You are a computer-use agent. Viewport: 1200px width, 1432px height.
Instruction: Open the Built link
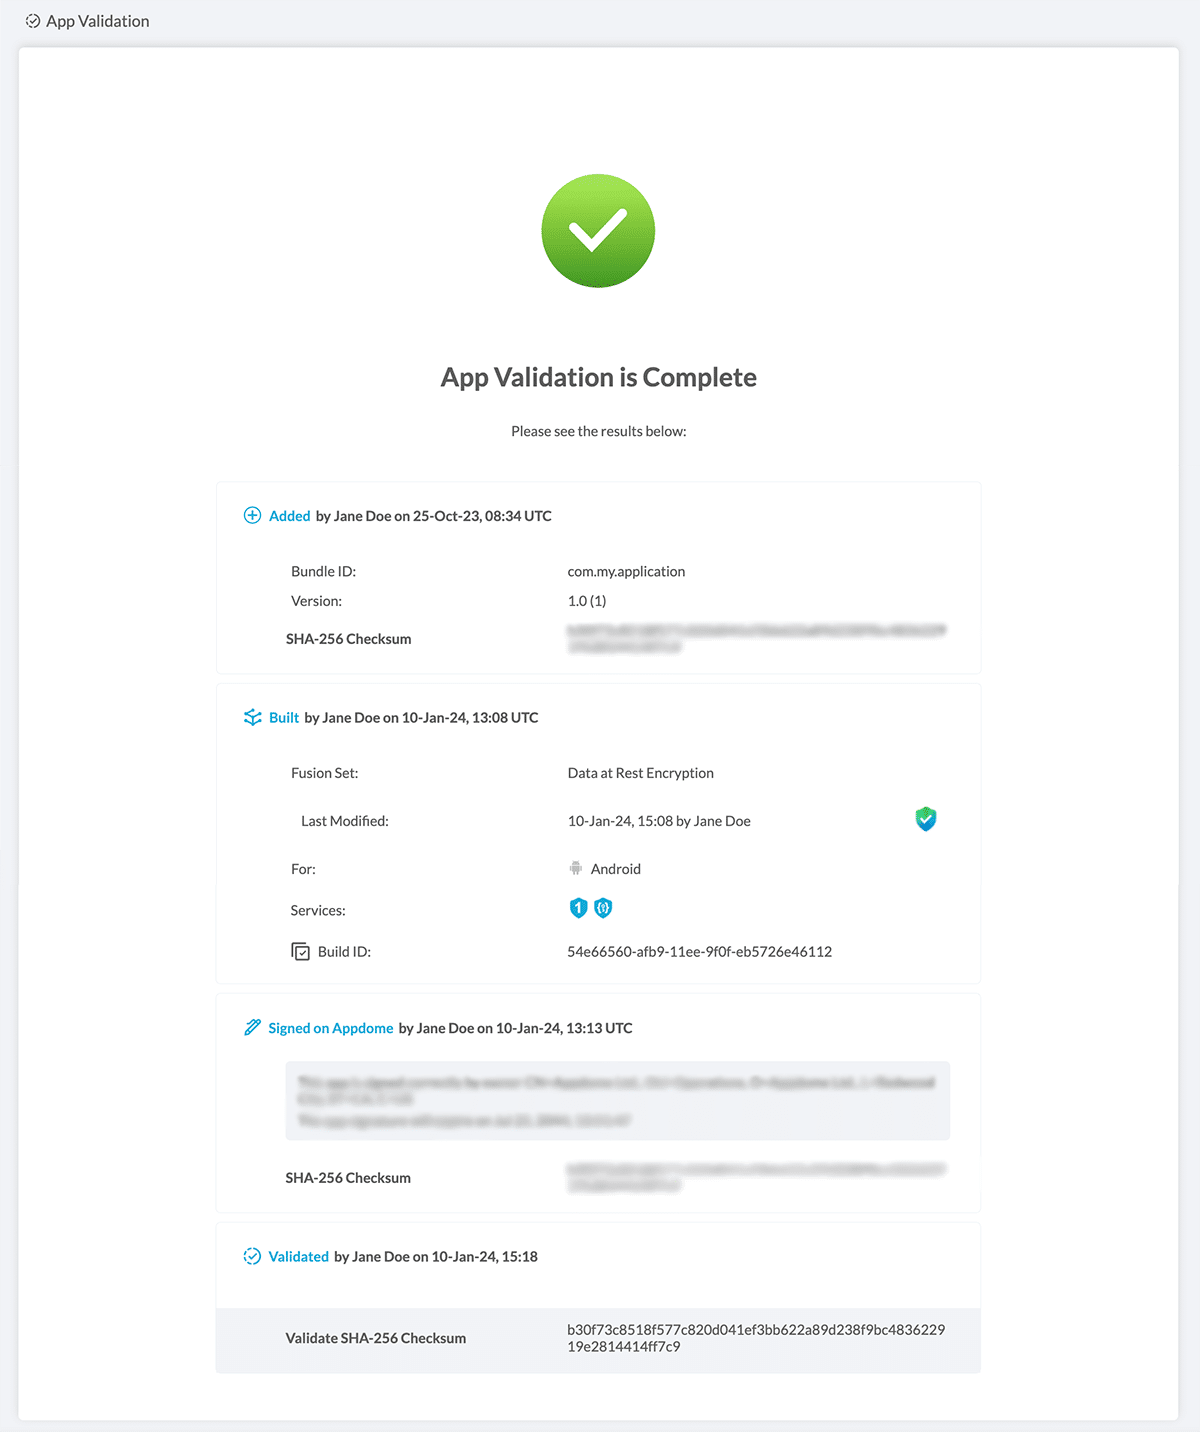pos(284,718)
